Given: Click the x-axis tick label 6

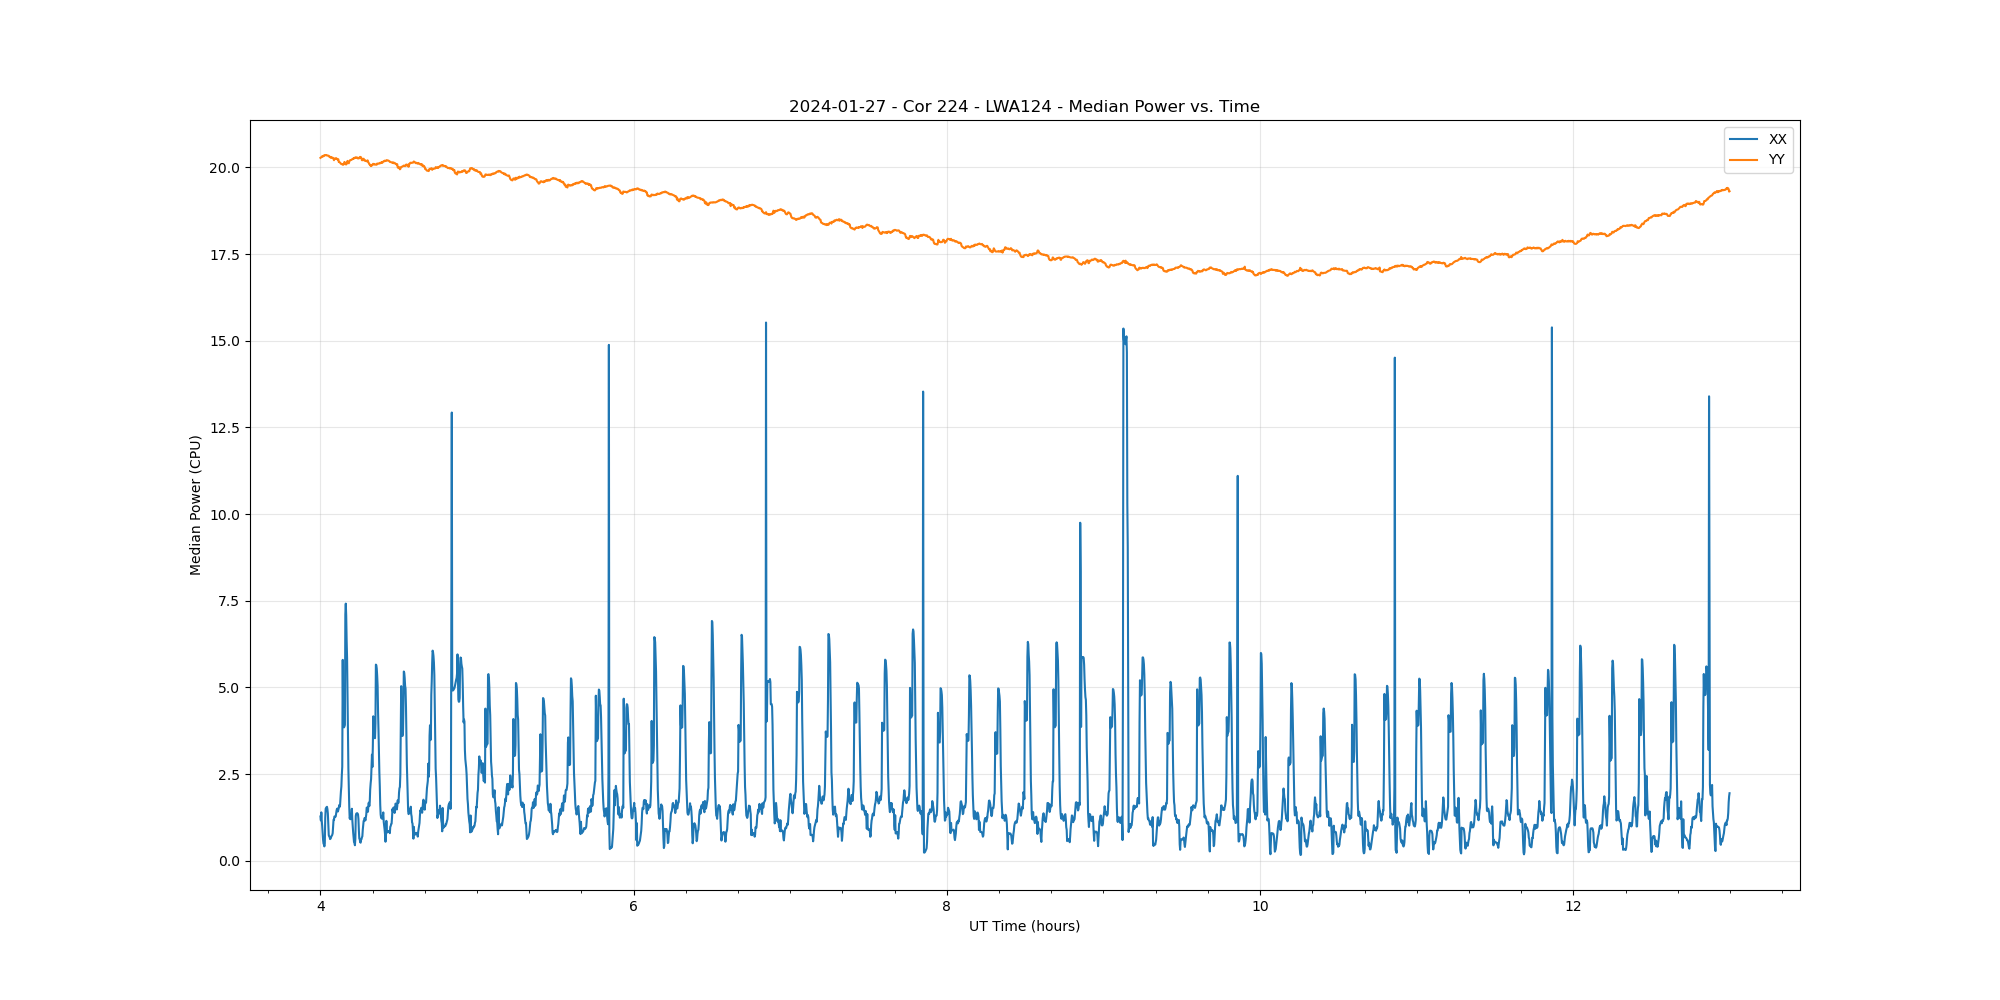Looking at the screenshot, I should pos(633,907).
